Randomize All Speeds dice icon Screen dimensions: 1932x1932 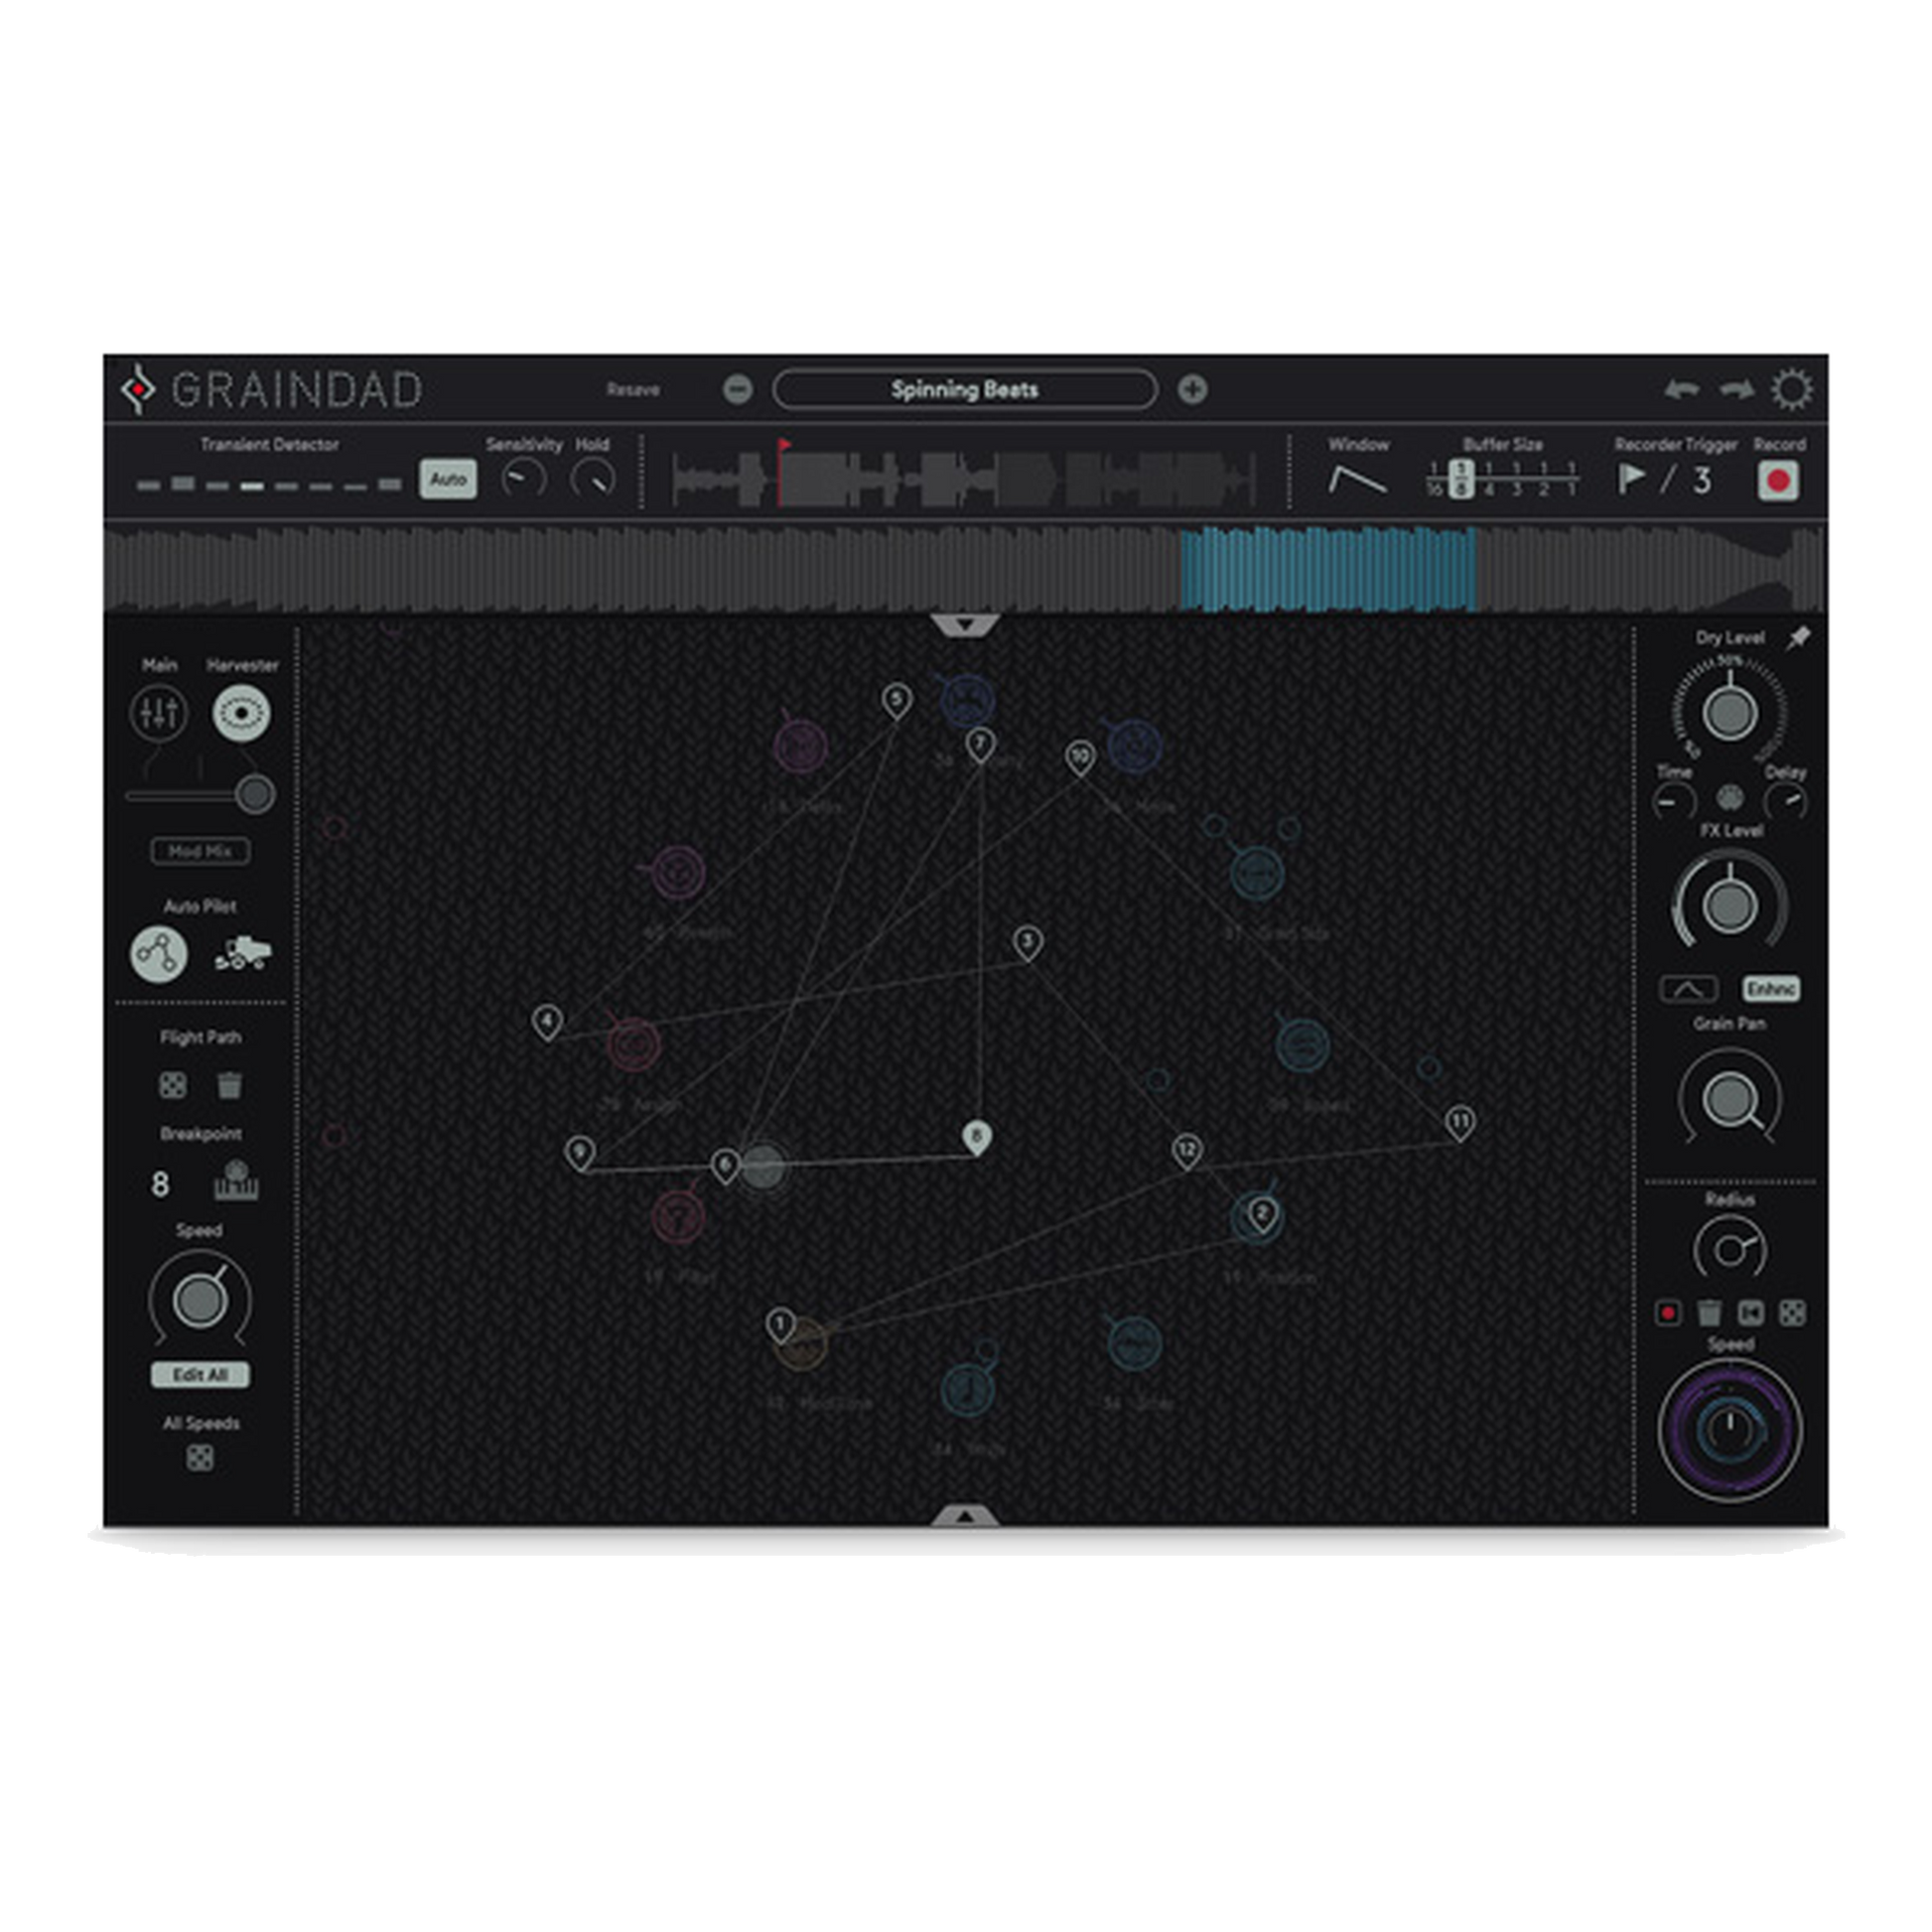(200, 1458)
